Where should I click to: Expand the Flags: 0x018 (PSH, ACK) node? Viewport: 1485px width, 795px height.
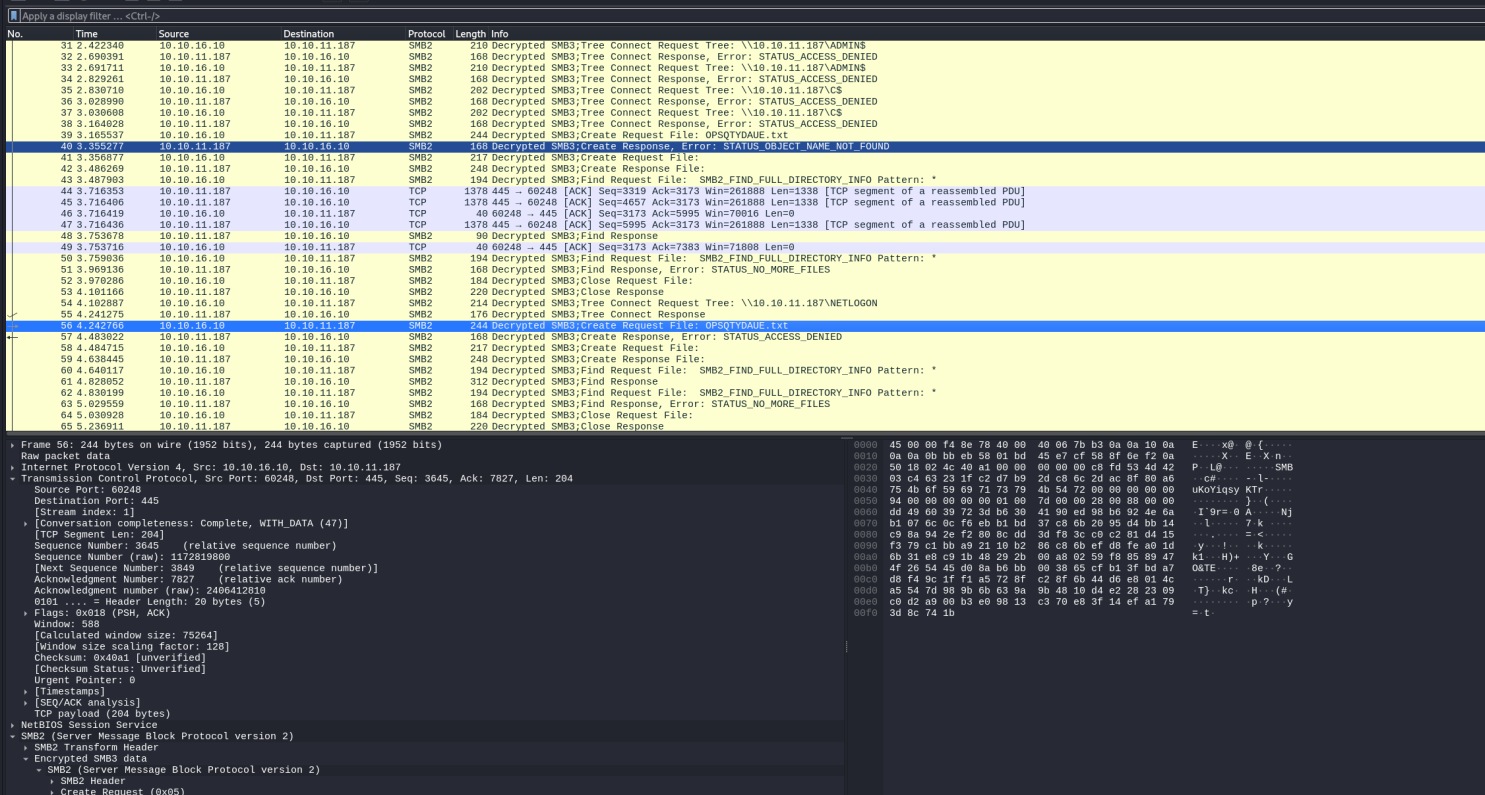26,613
